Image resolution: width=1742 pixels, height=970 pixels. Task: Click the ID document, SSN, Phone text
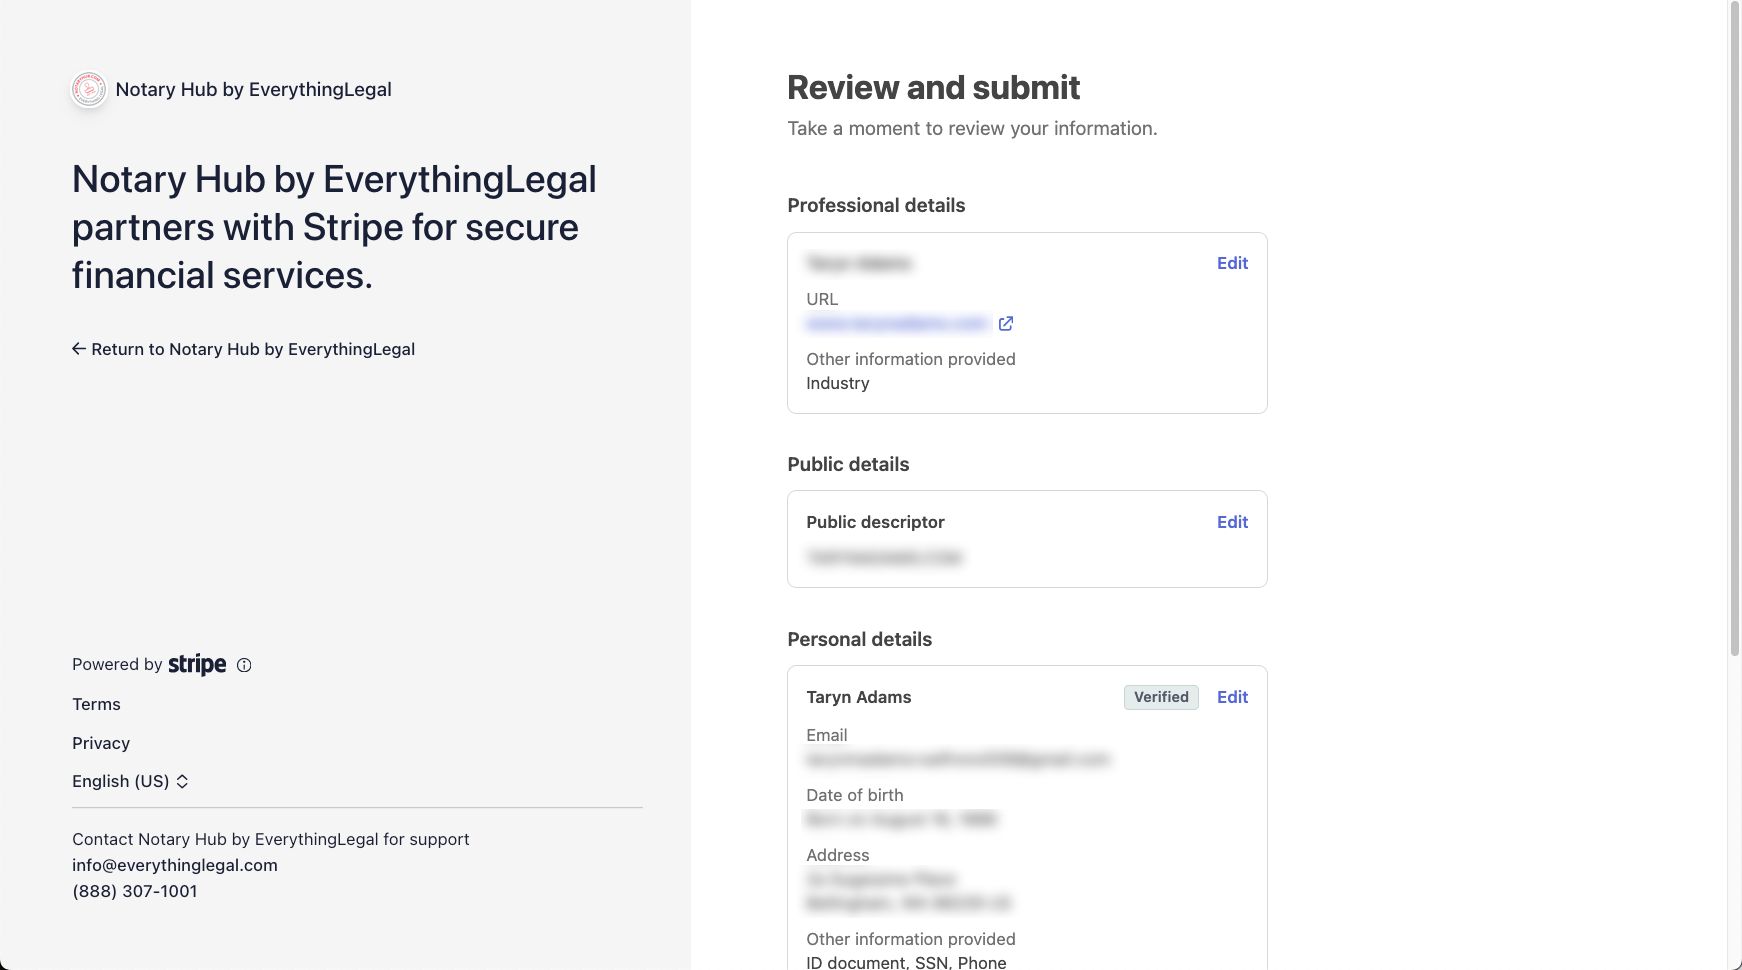pyautogui.click(x=906, y=962)
